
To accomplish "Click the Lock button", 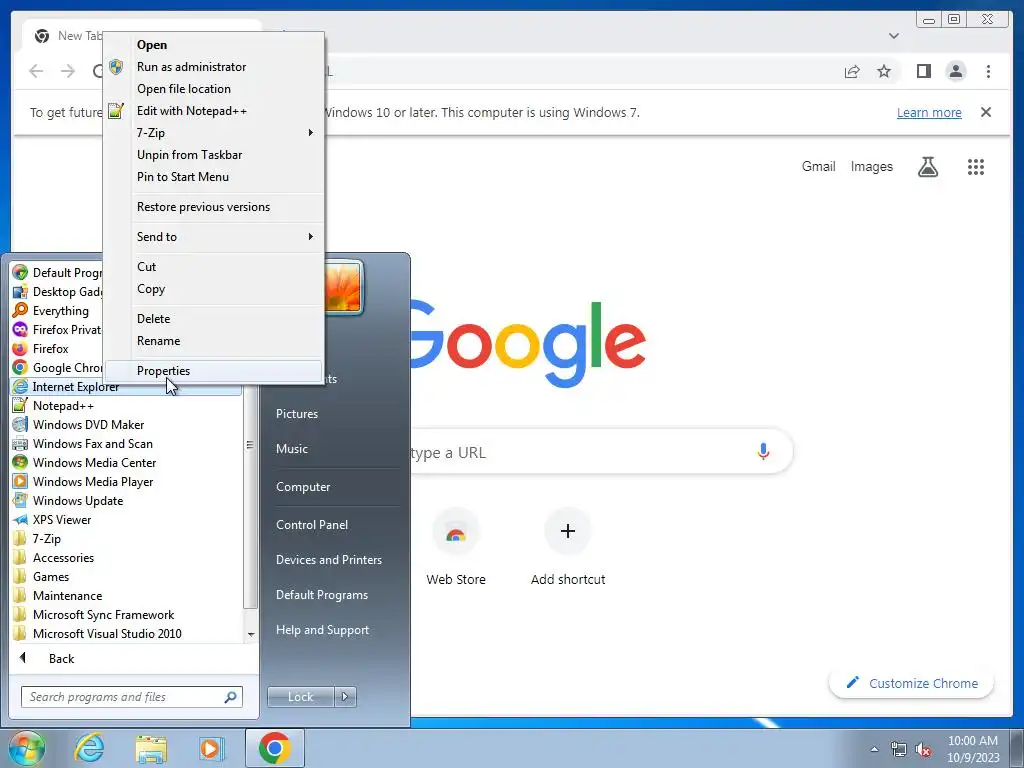I will pyautogui.click(x=300, y=697).
